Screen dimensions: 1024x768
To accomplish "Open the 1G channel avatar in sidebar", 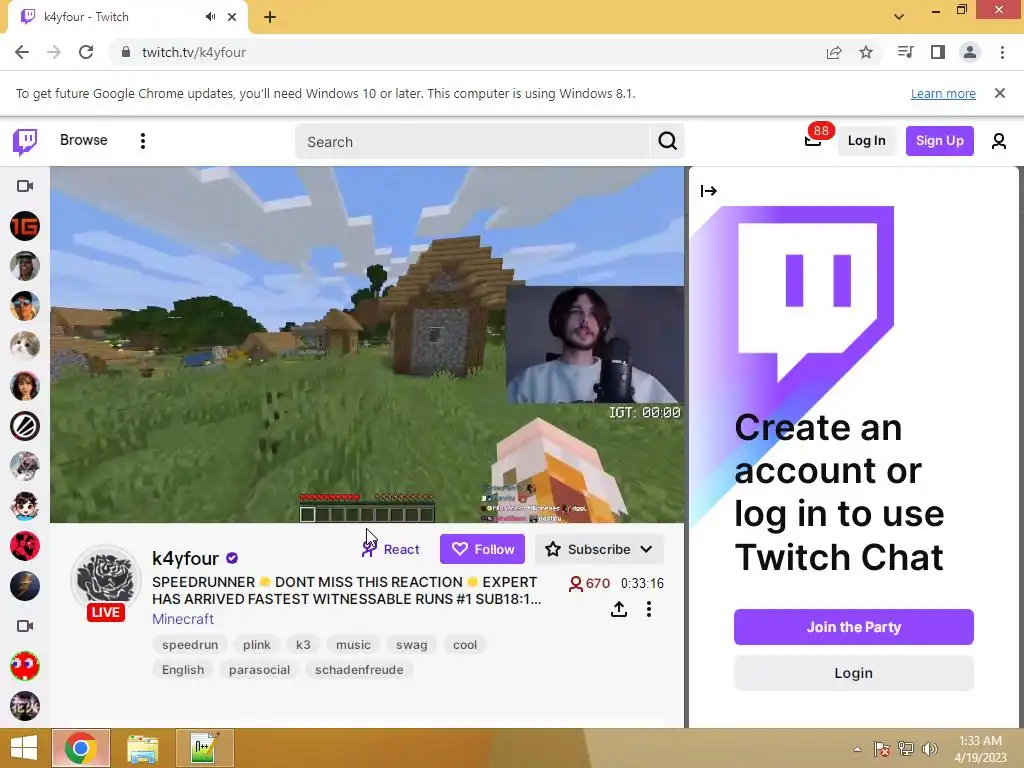I will click(x=25, y=226).
